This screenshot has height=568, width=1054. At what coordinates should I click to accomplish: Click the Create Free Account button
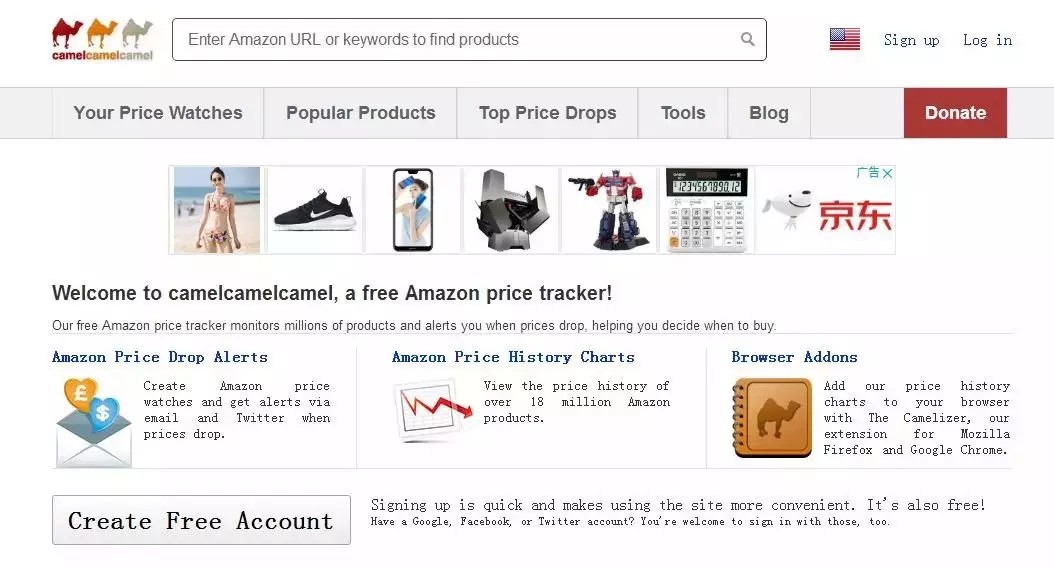pyautogui.click(x=201, y=520)
